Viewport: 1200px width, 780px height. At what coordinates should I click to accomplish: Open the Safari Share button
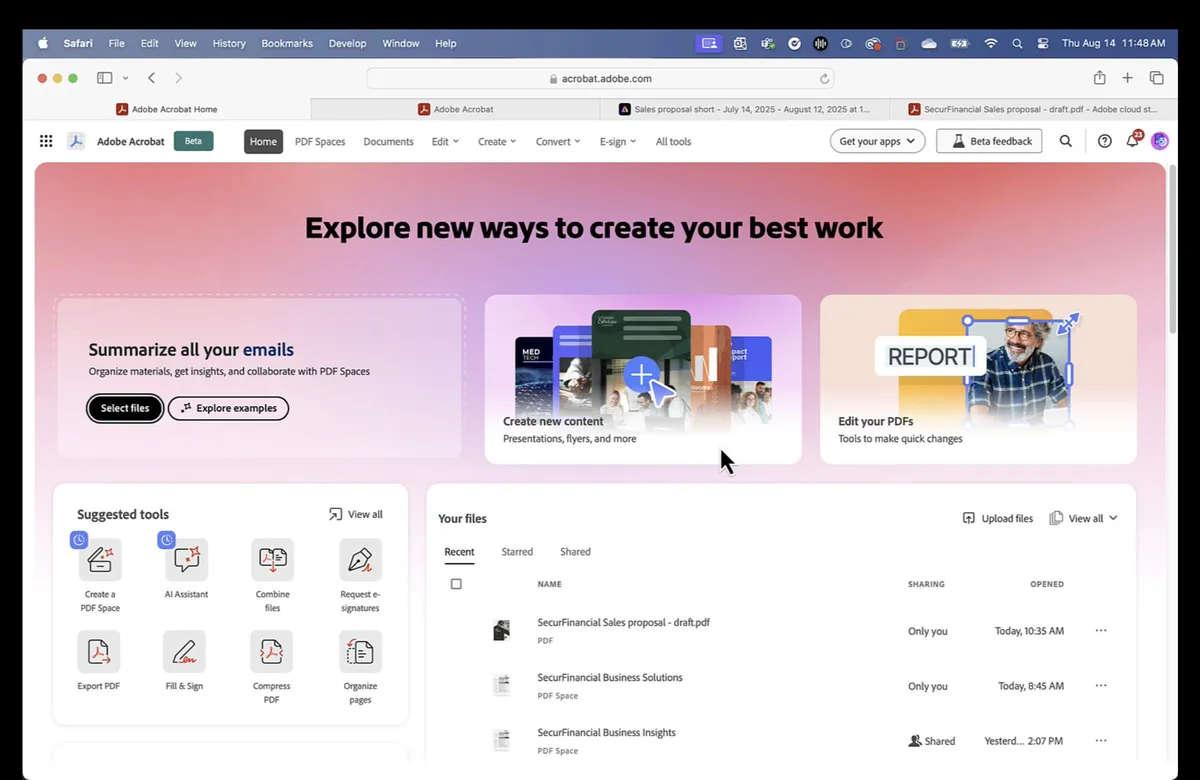[x=1099, y=78]
